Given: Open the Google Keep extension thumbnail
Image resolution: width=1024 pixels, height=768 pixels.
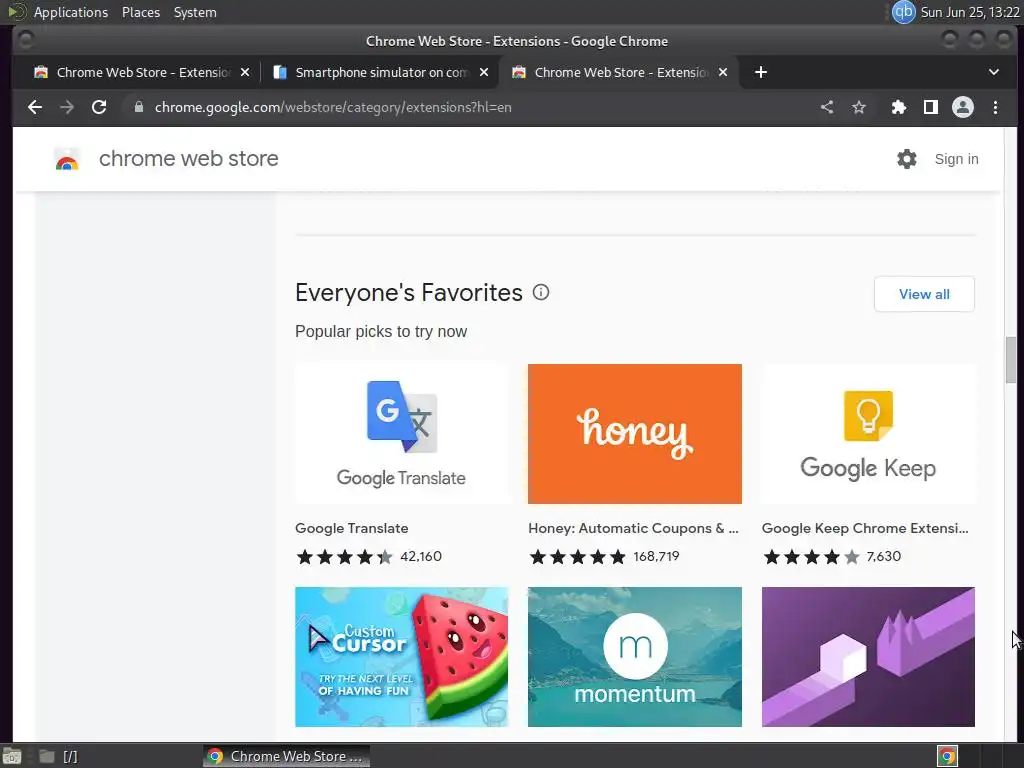Looking at the screenshot, I should (868, 434).
